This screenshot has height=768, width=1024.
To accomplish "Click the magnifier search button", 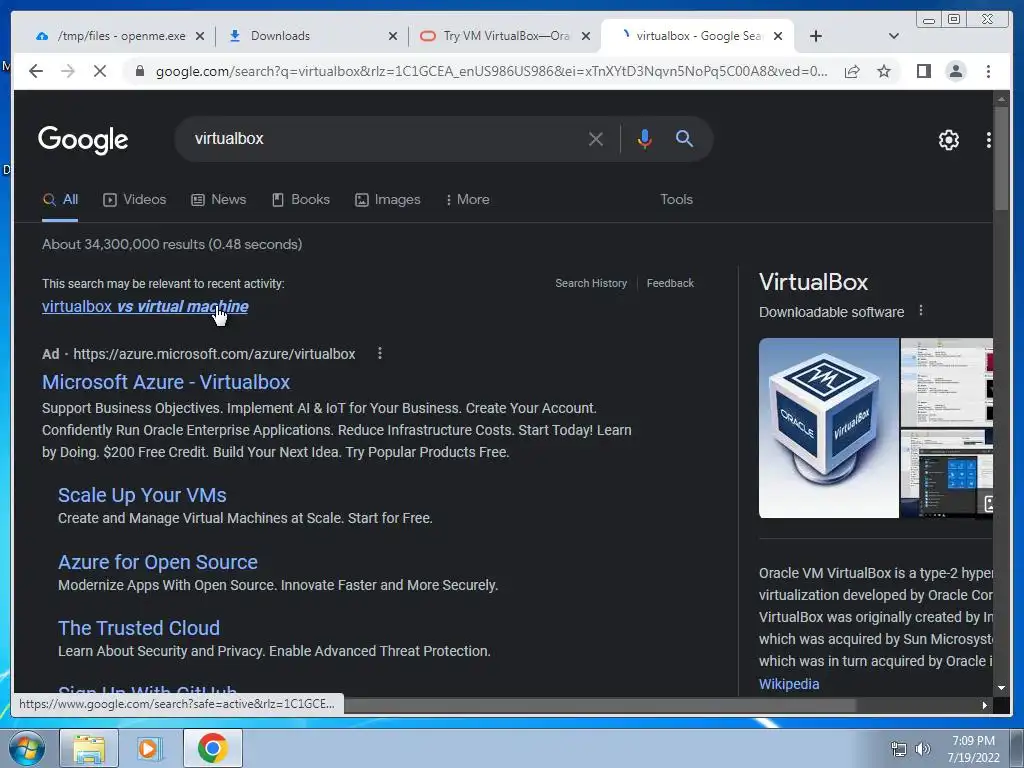I will pos(684,138).
